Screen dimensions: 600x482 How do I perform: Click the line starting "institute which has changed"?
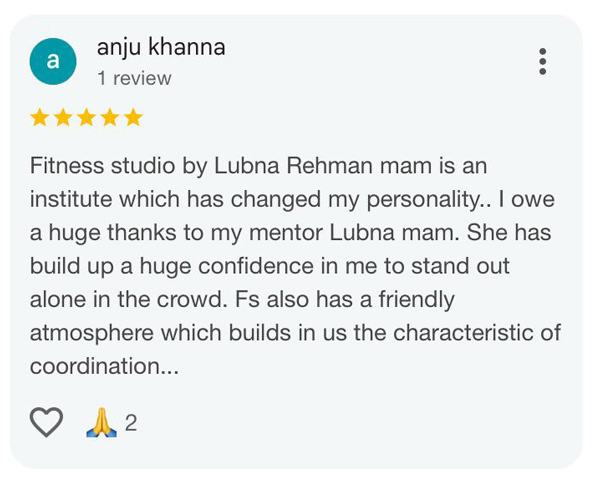coord(292,198)
